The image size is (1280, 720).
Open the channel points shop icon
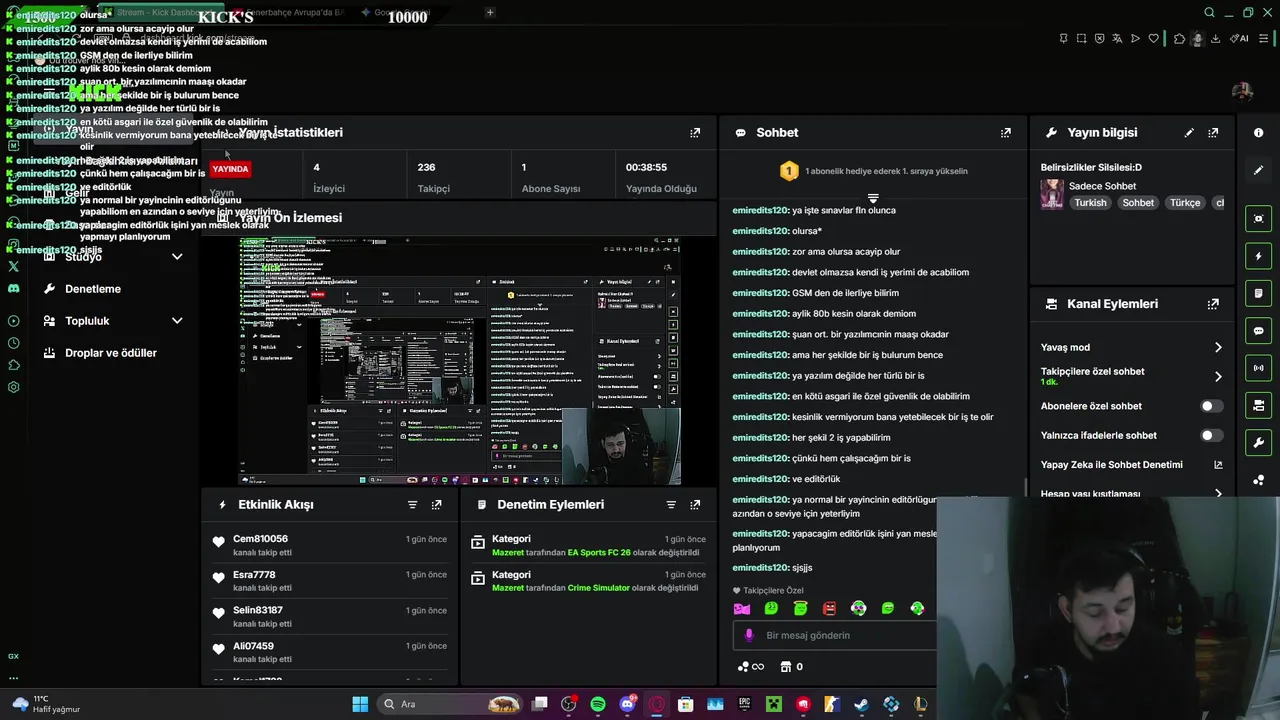(786, 667)
